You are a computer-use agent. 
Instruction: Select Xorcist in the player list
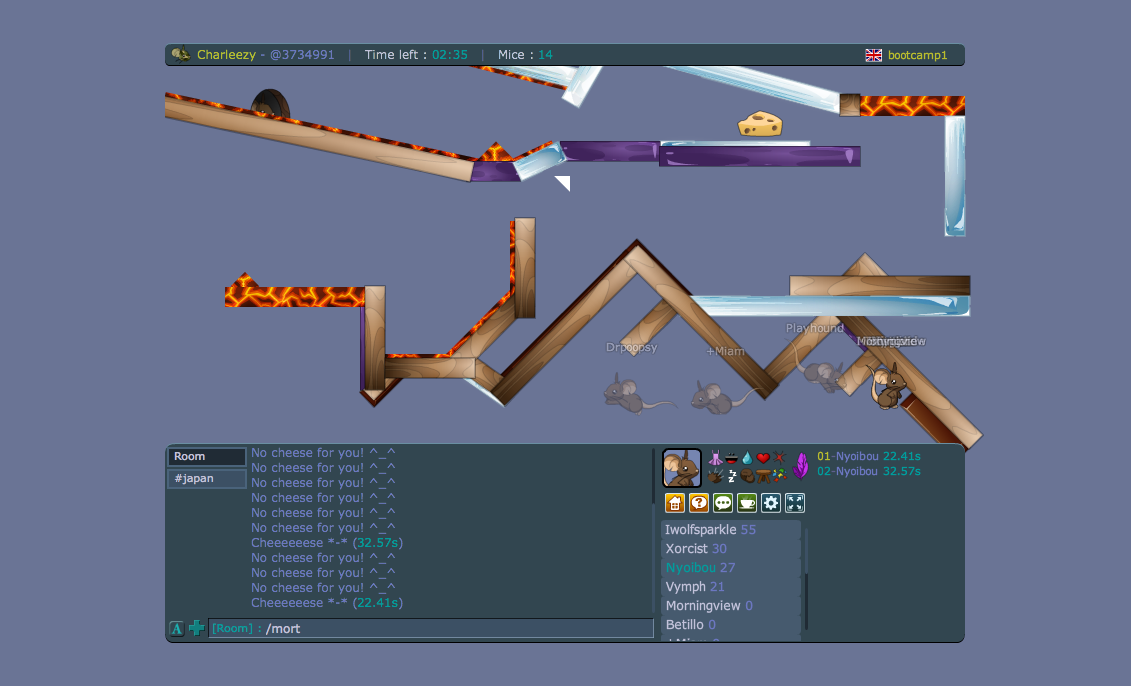click(731, 549)
